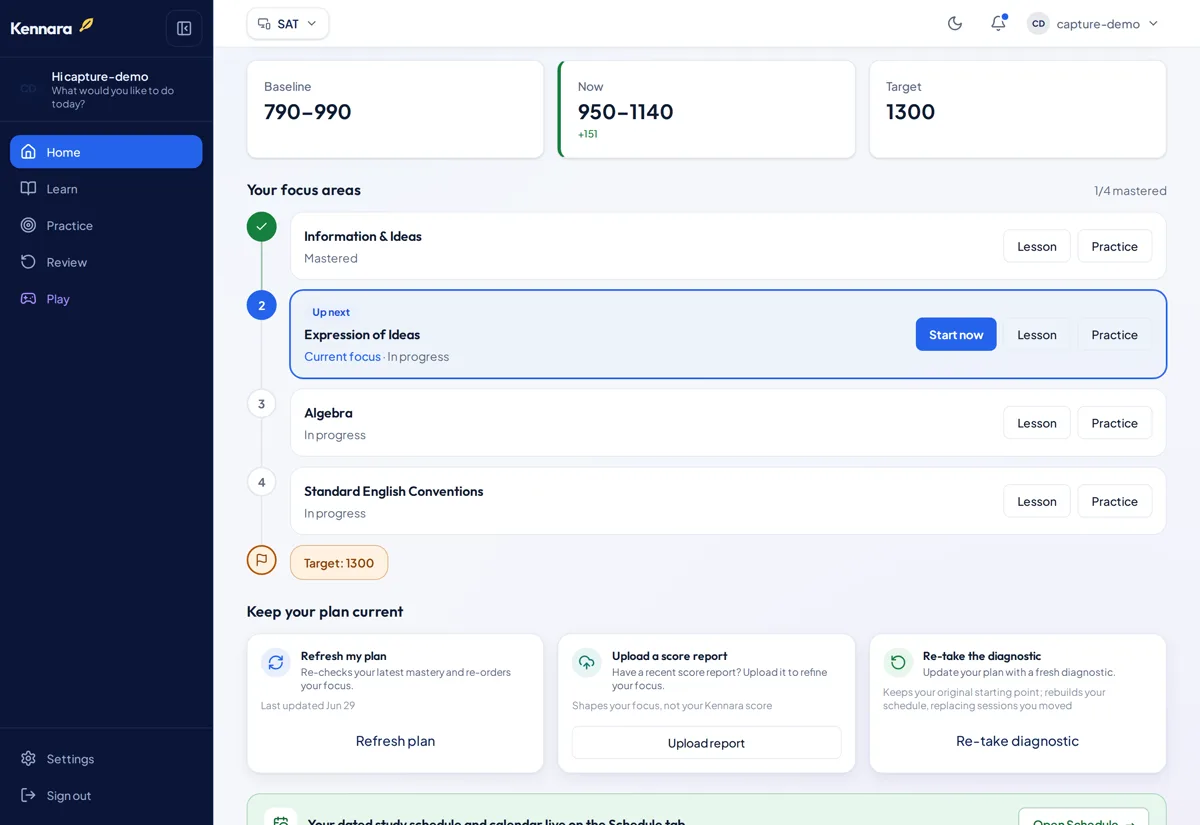Open the Expression of Ideas lesson
Viewport: 1200px width, 825px height.
(x=1037, y=334)
